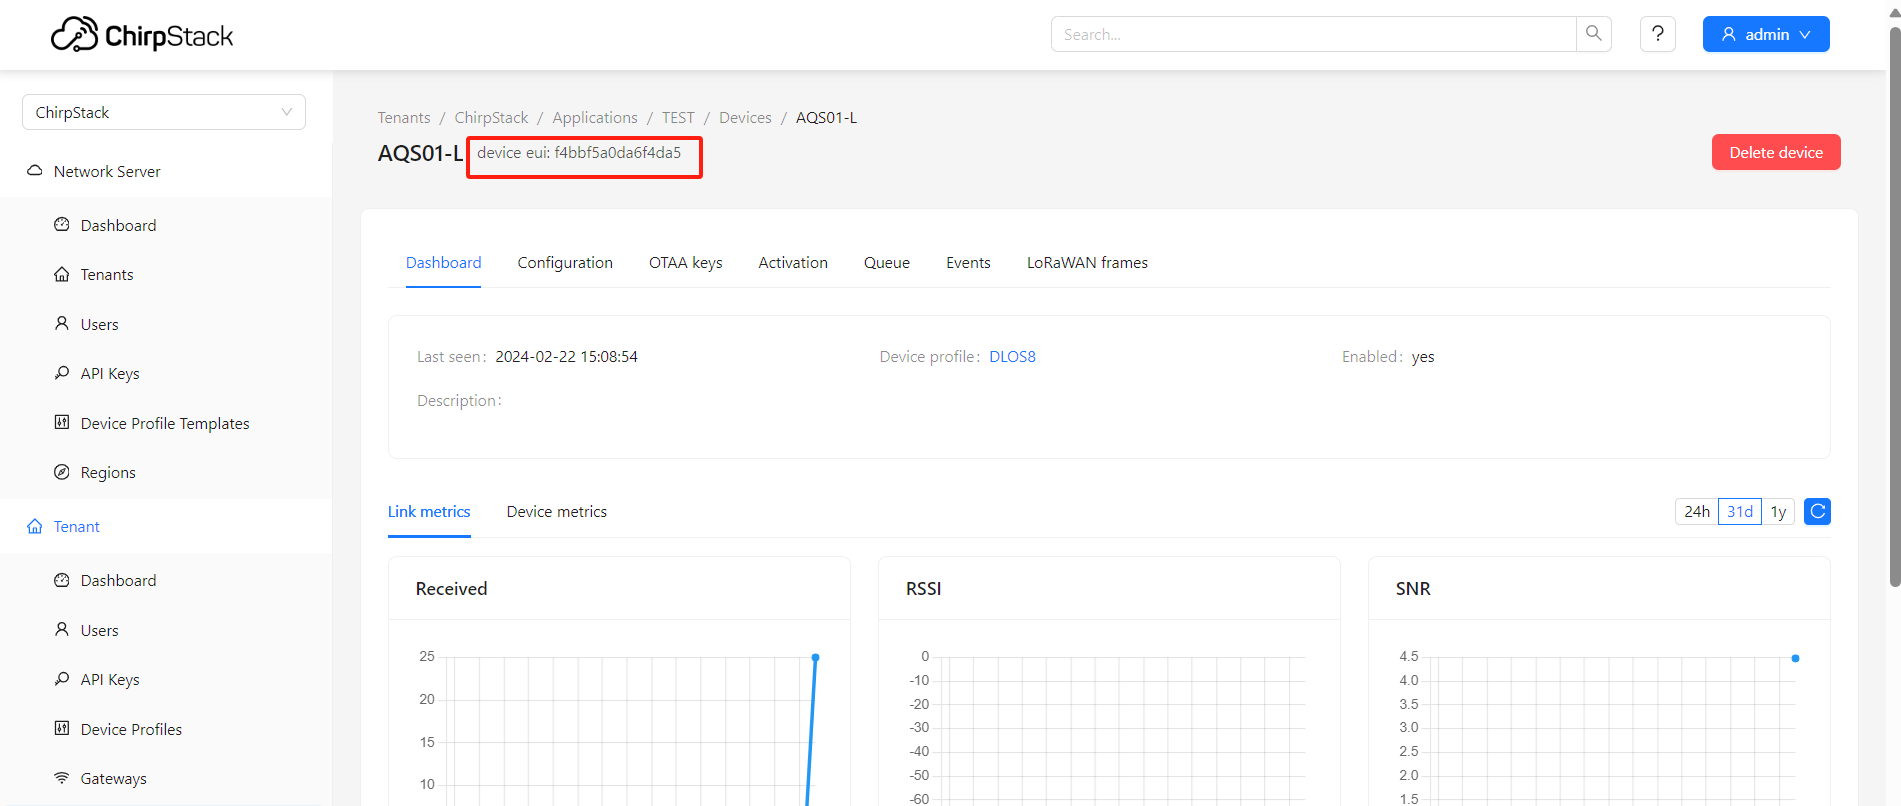Click the ChirpStack logo
1901x806 pixels.
point(142,35)
